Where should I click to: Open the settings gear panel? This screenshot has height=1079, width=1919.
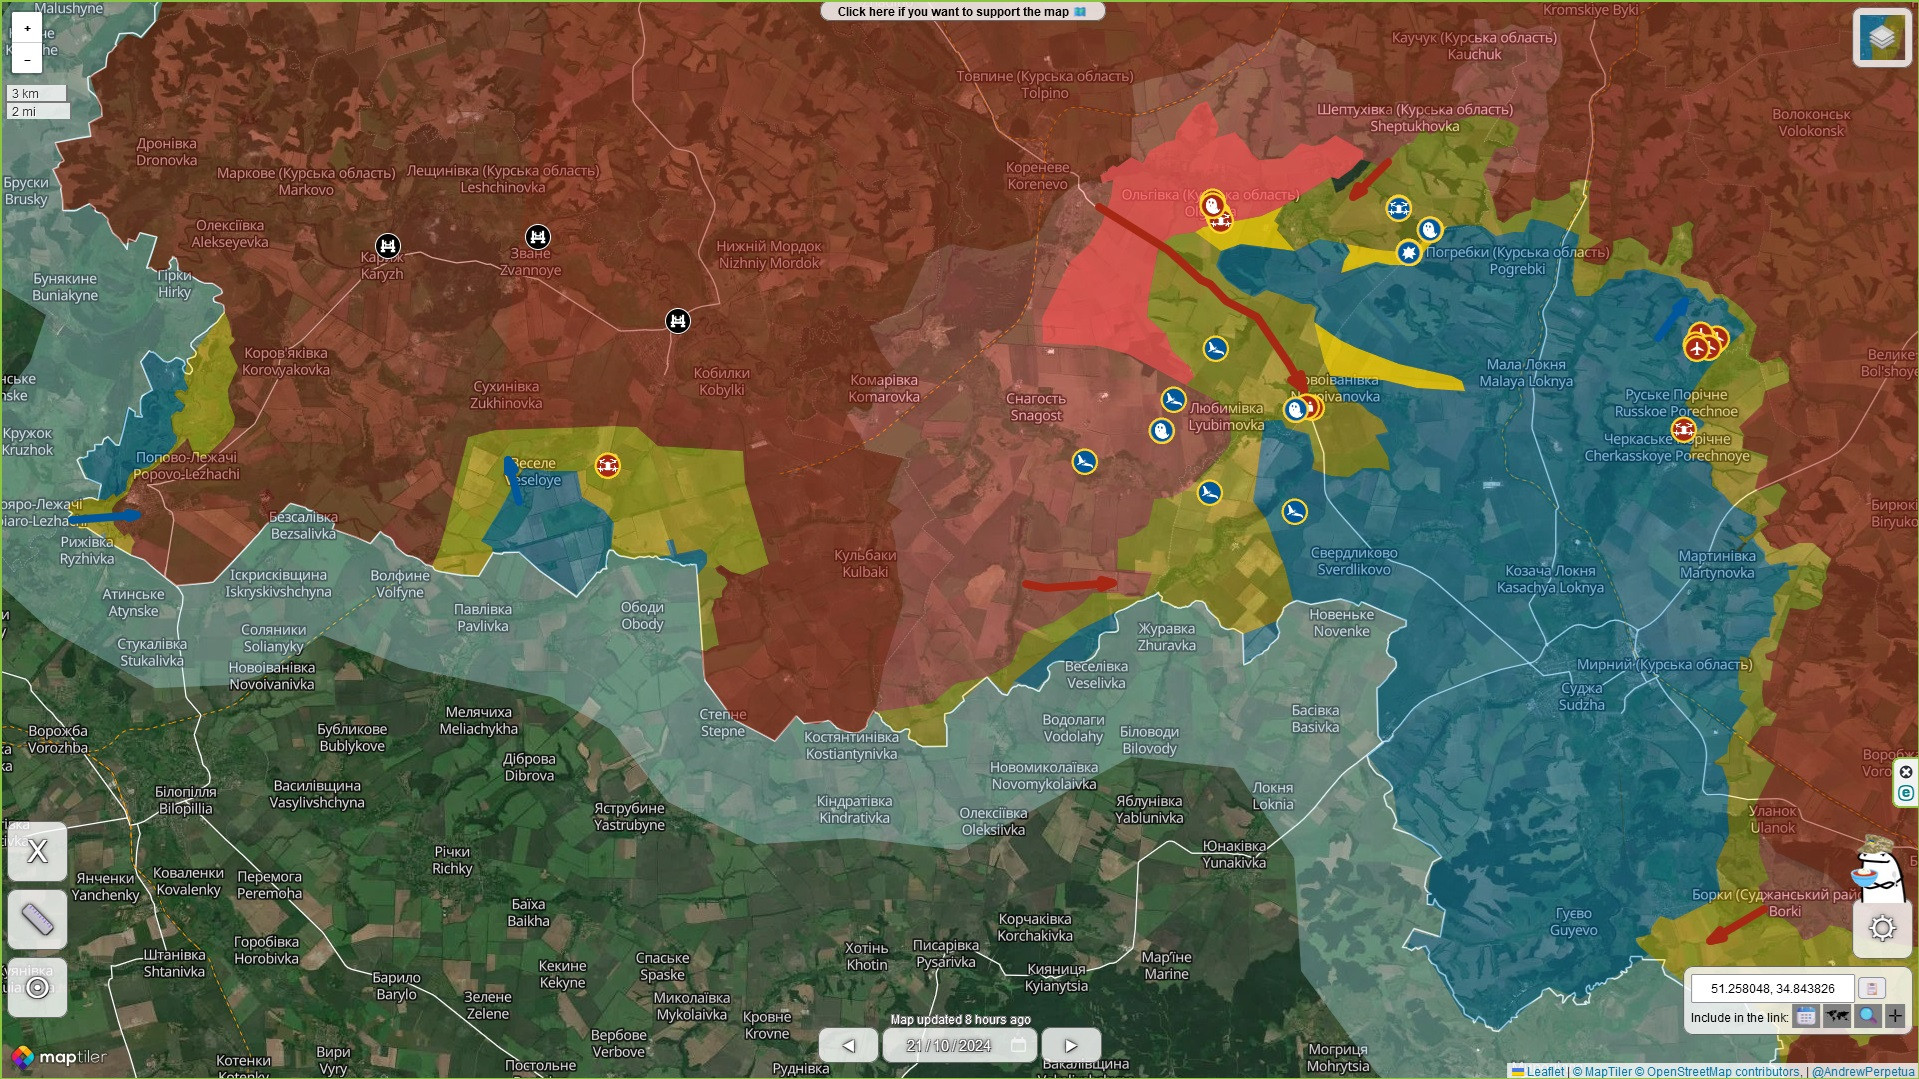coord(1881,928)
